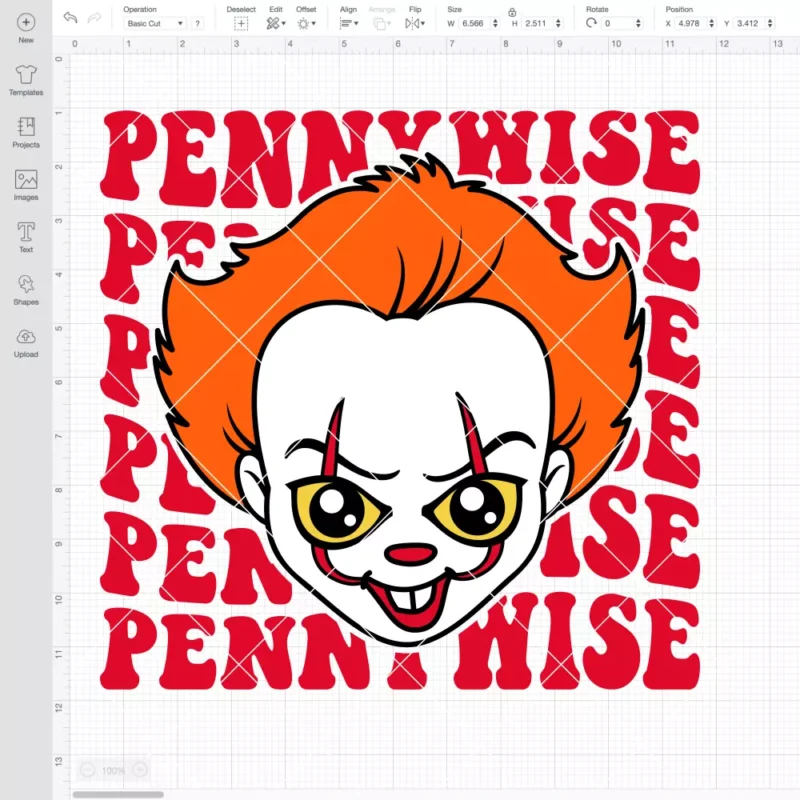Click the clown's red nose

[x=411, y=555]
